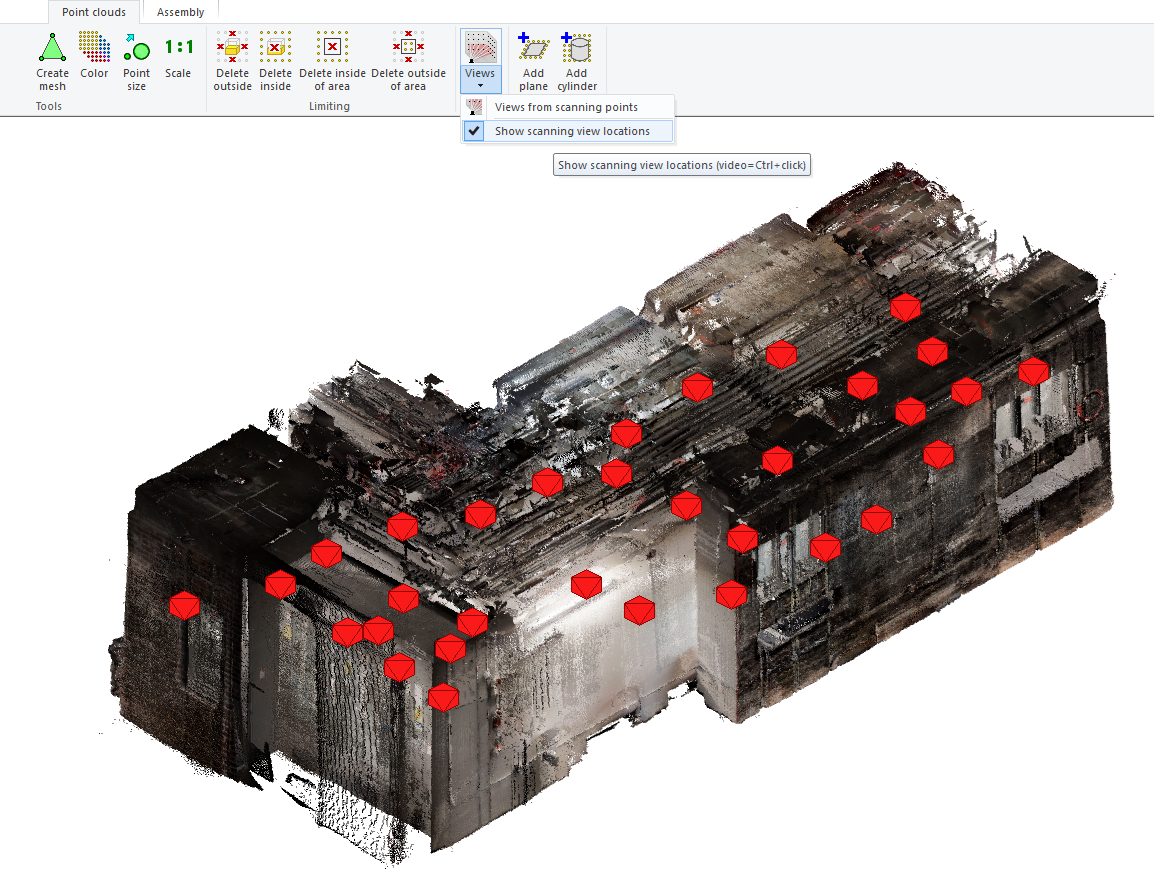Click the bottommost red scan location marker

pyautogui.click(x=443, y=697)
